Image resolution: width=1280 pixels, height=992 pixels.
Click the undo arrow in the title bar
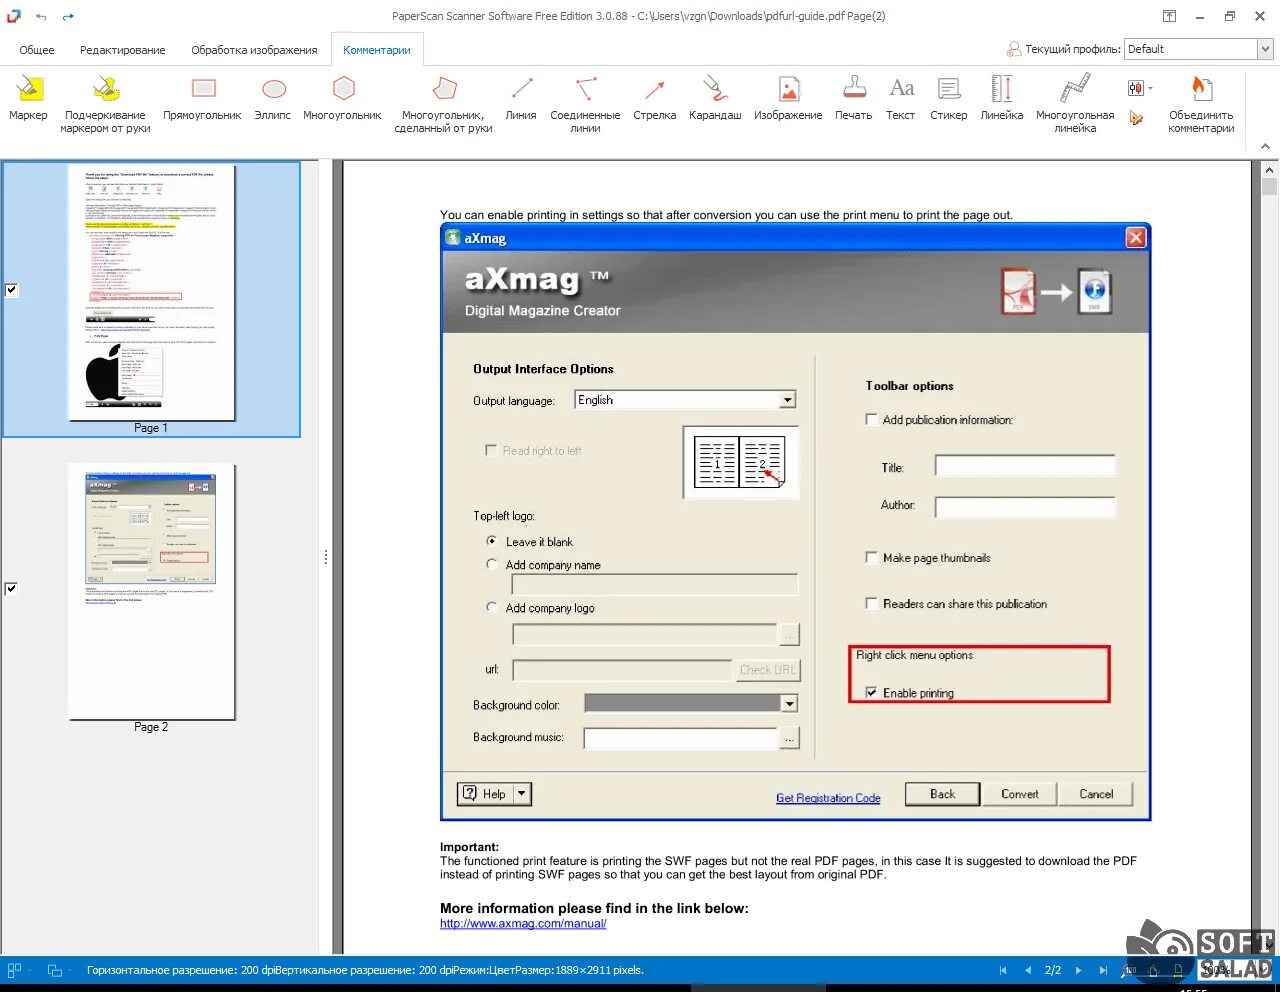pos(42,16)
